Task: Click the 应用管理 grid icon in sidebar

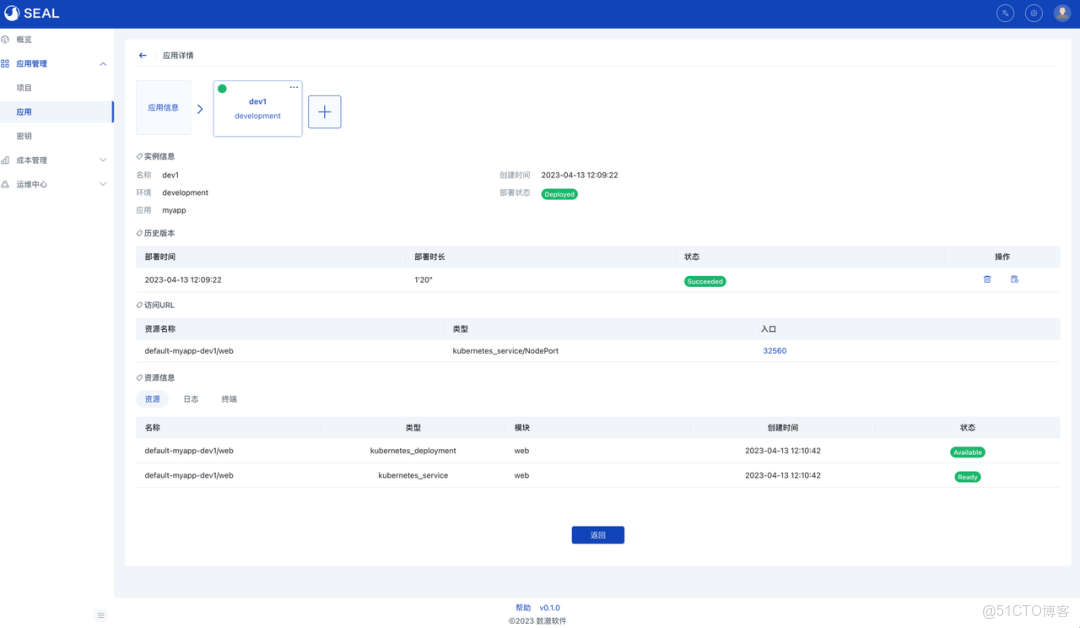Action: (x=10, y=63)
